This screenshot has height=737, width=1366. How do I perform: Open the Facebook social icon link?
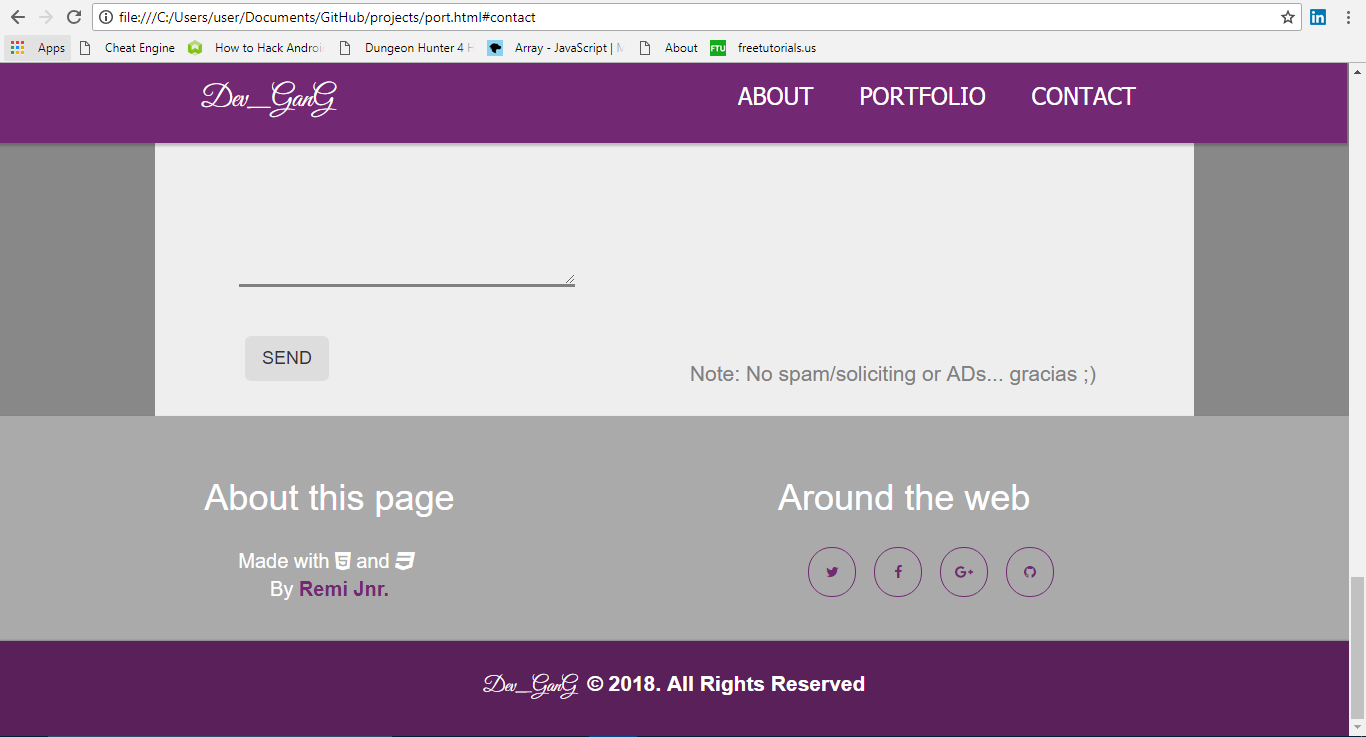pos(898,572)
